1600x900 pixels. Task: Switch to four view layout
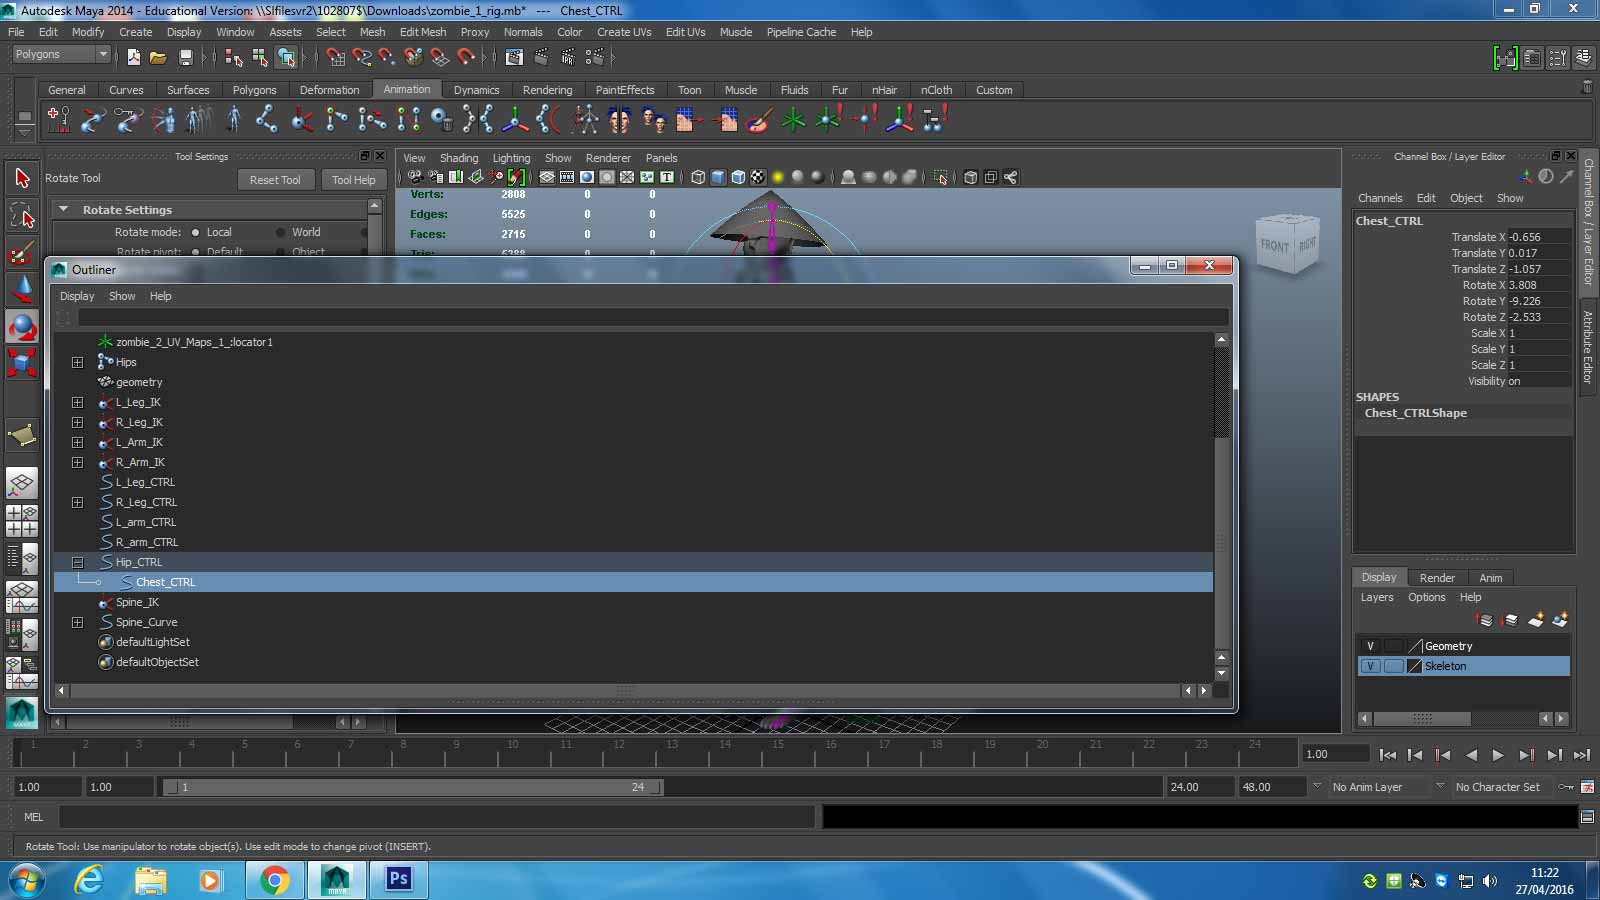20,521
